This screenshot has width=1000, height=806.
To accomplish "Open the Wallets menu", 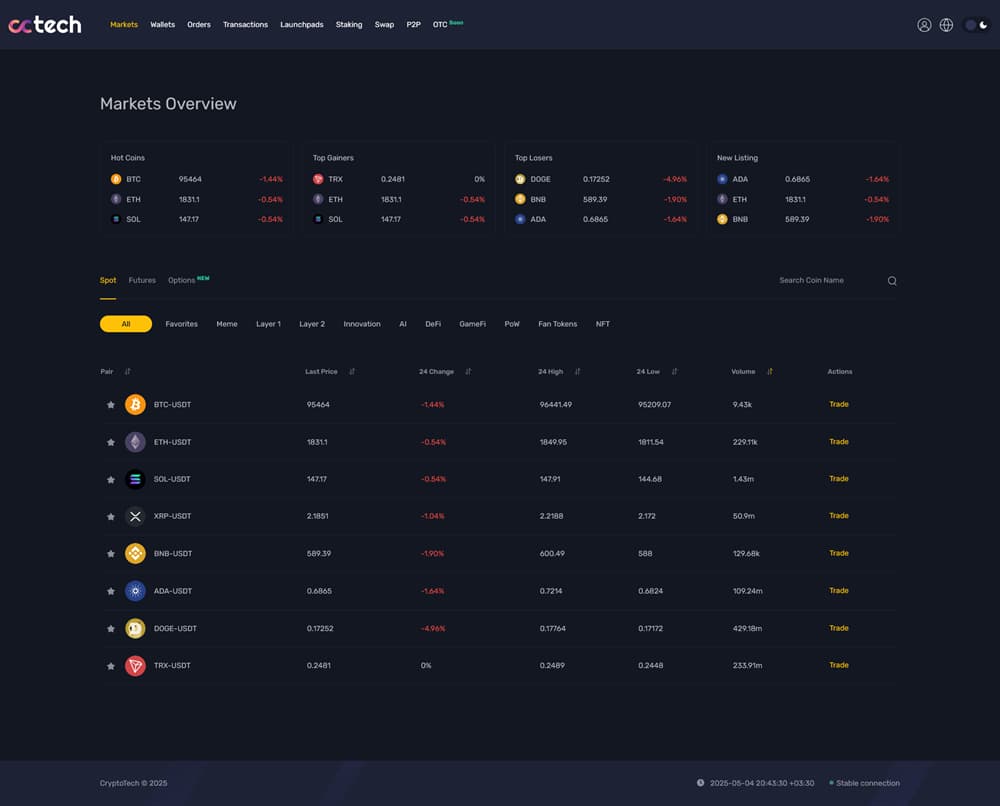I will coord(163,25).
